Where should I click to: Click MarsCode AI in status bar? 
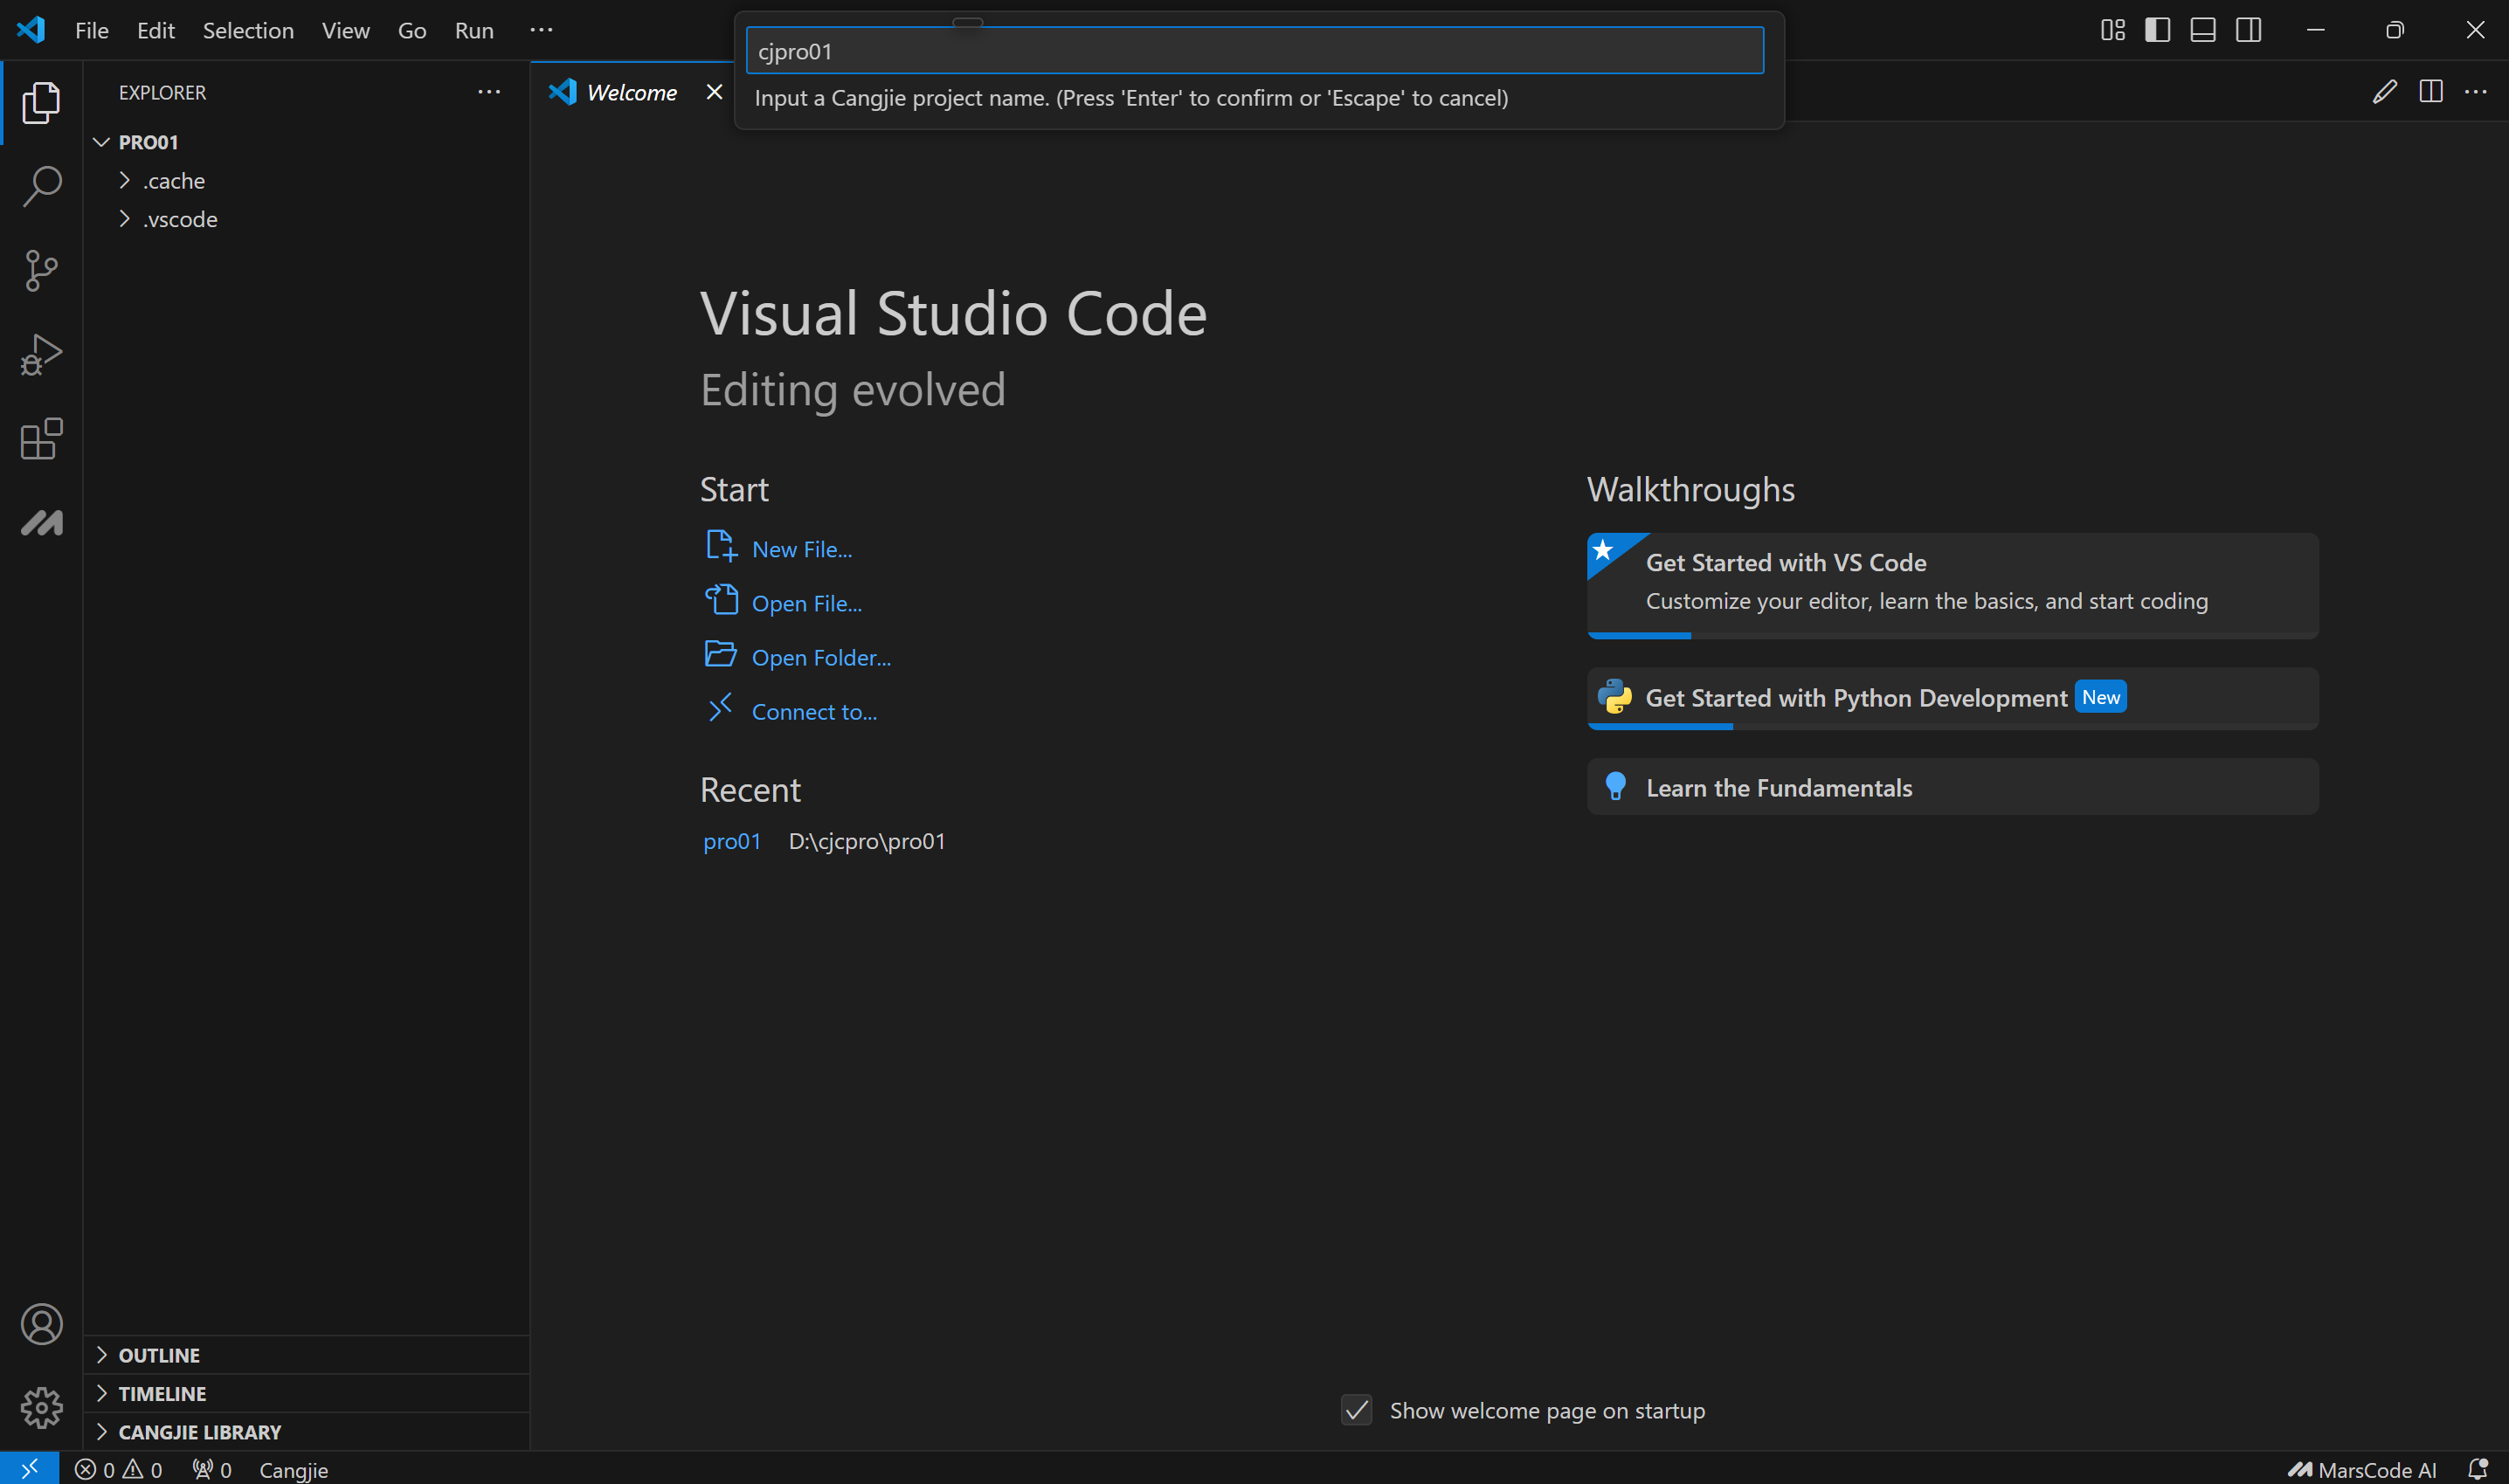pos(2361,1469)
